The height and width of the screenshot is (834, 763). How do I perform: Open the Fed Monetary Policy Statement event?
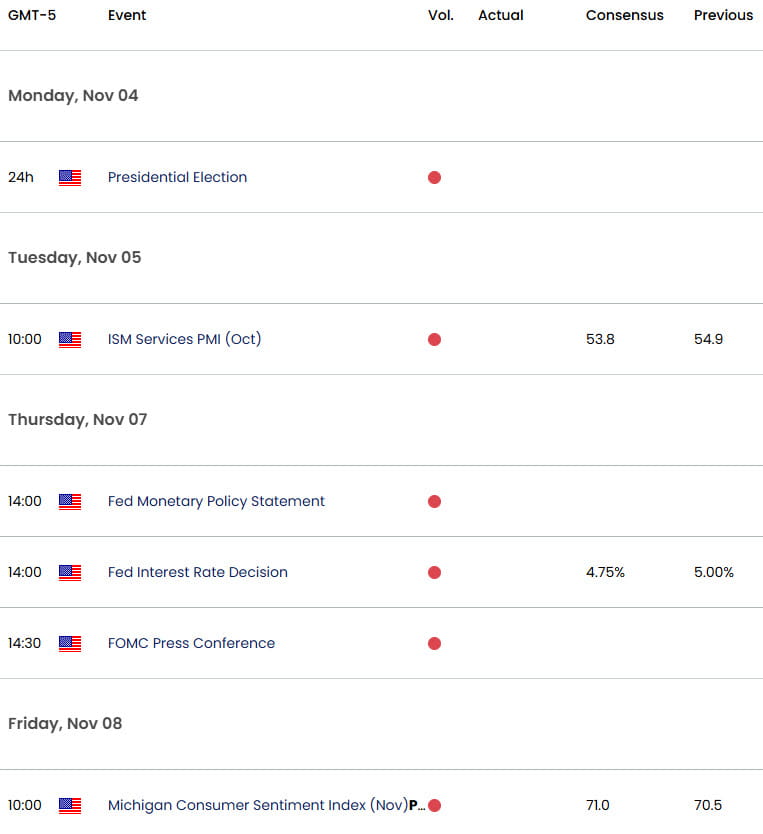pyautogui.click(x=216, y=501)
